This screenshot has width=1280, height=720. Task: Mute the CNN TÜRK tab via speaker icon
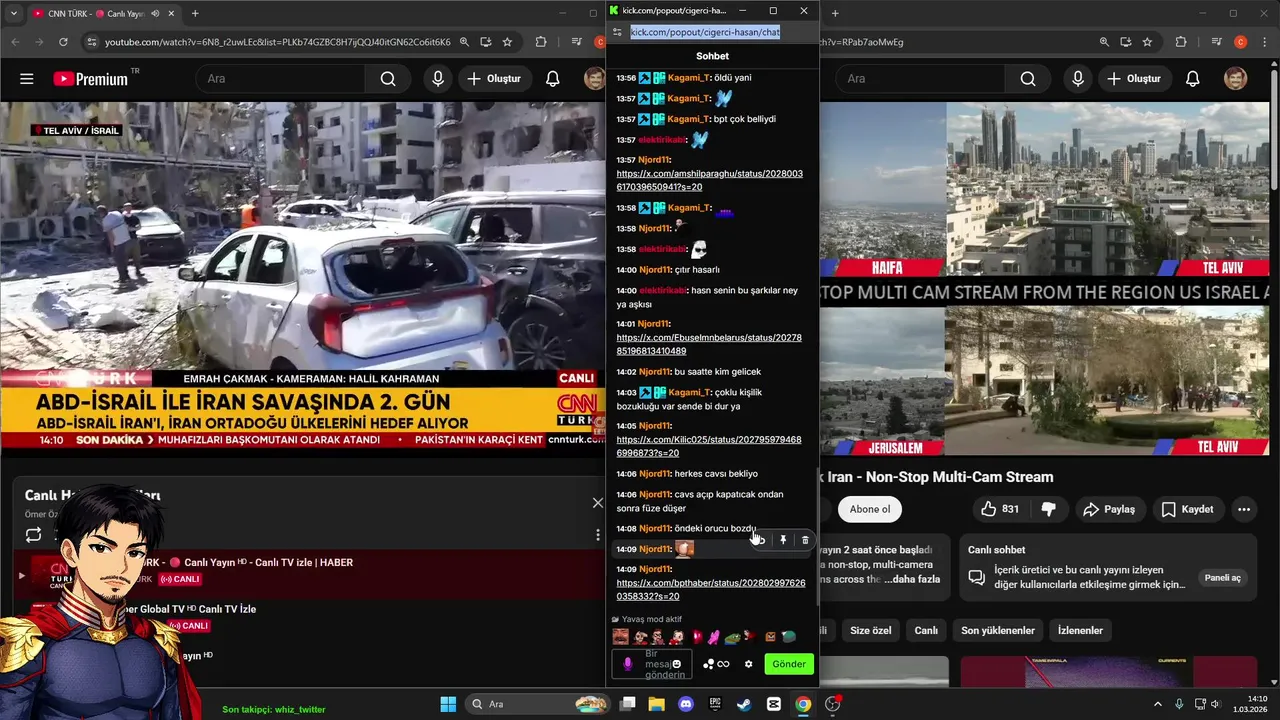[x=155, y=13]
